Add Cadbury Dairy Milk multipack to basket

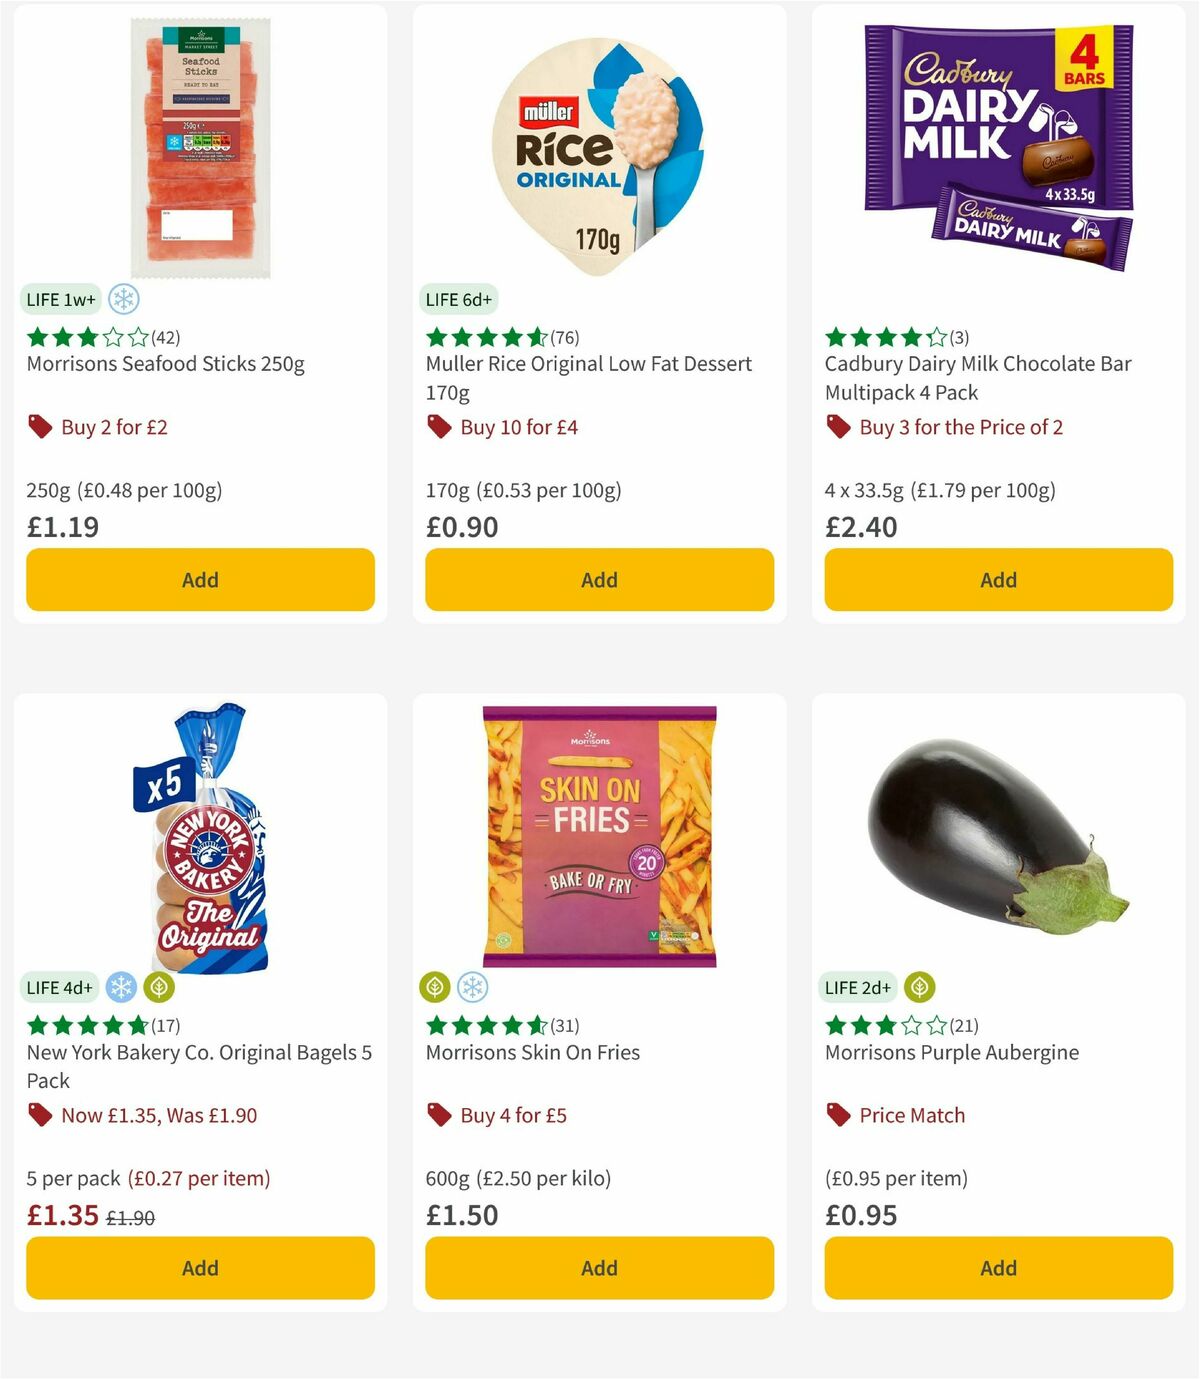pos(997,579)
